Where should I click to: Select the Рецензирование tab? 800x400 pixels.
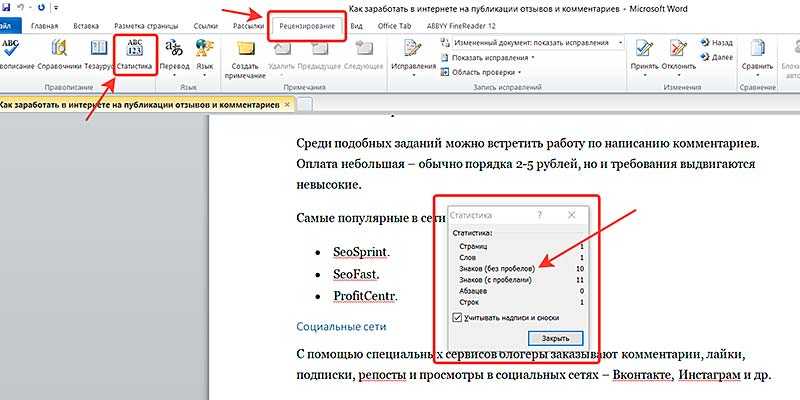pos(309,26)
